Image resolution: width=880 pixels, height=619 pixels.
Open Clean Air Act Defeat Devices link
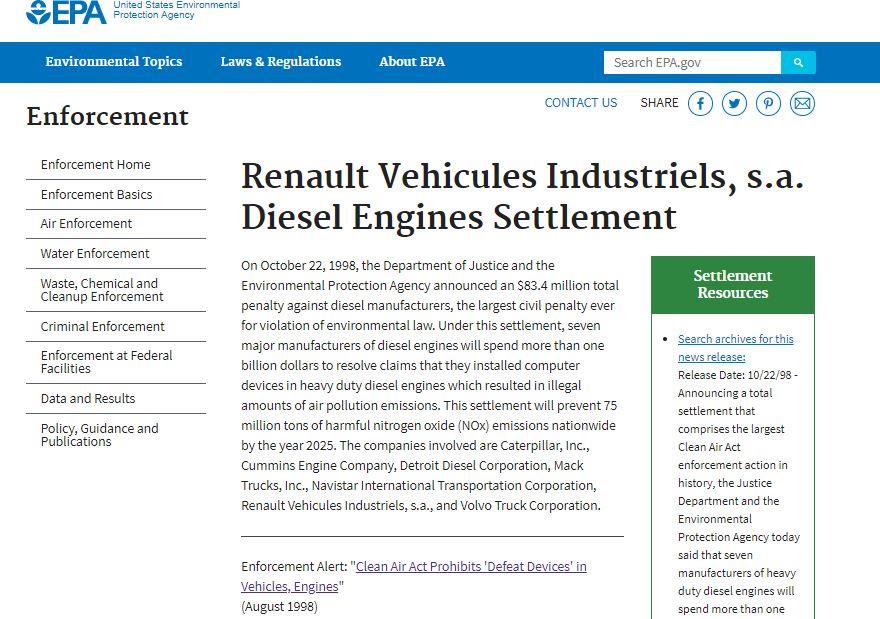[414, 576]
